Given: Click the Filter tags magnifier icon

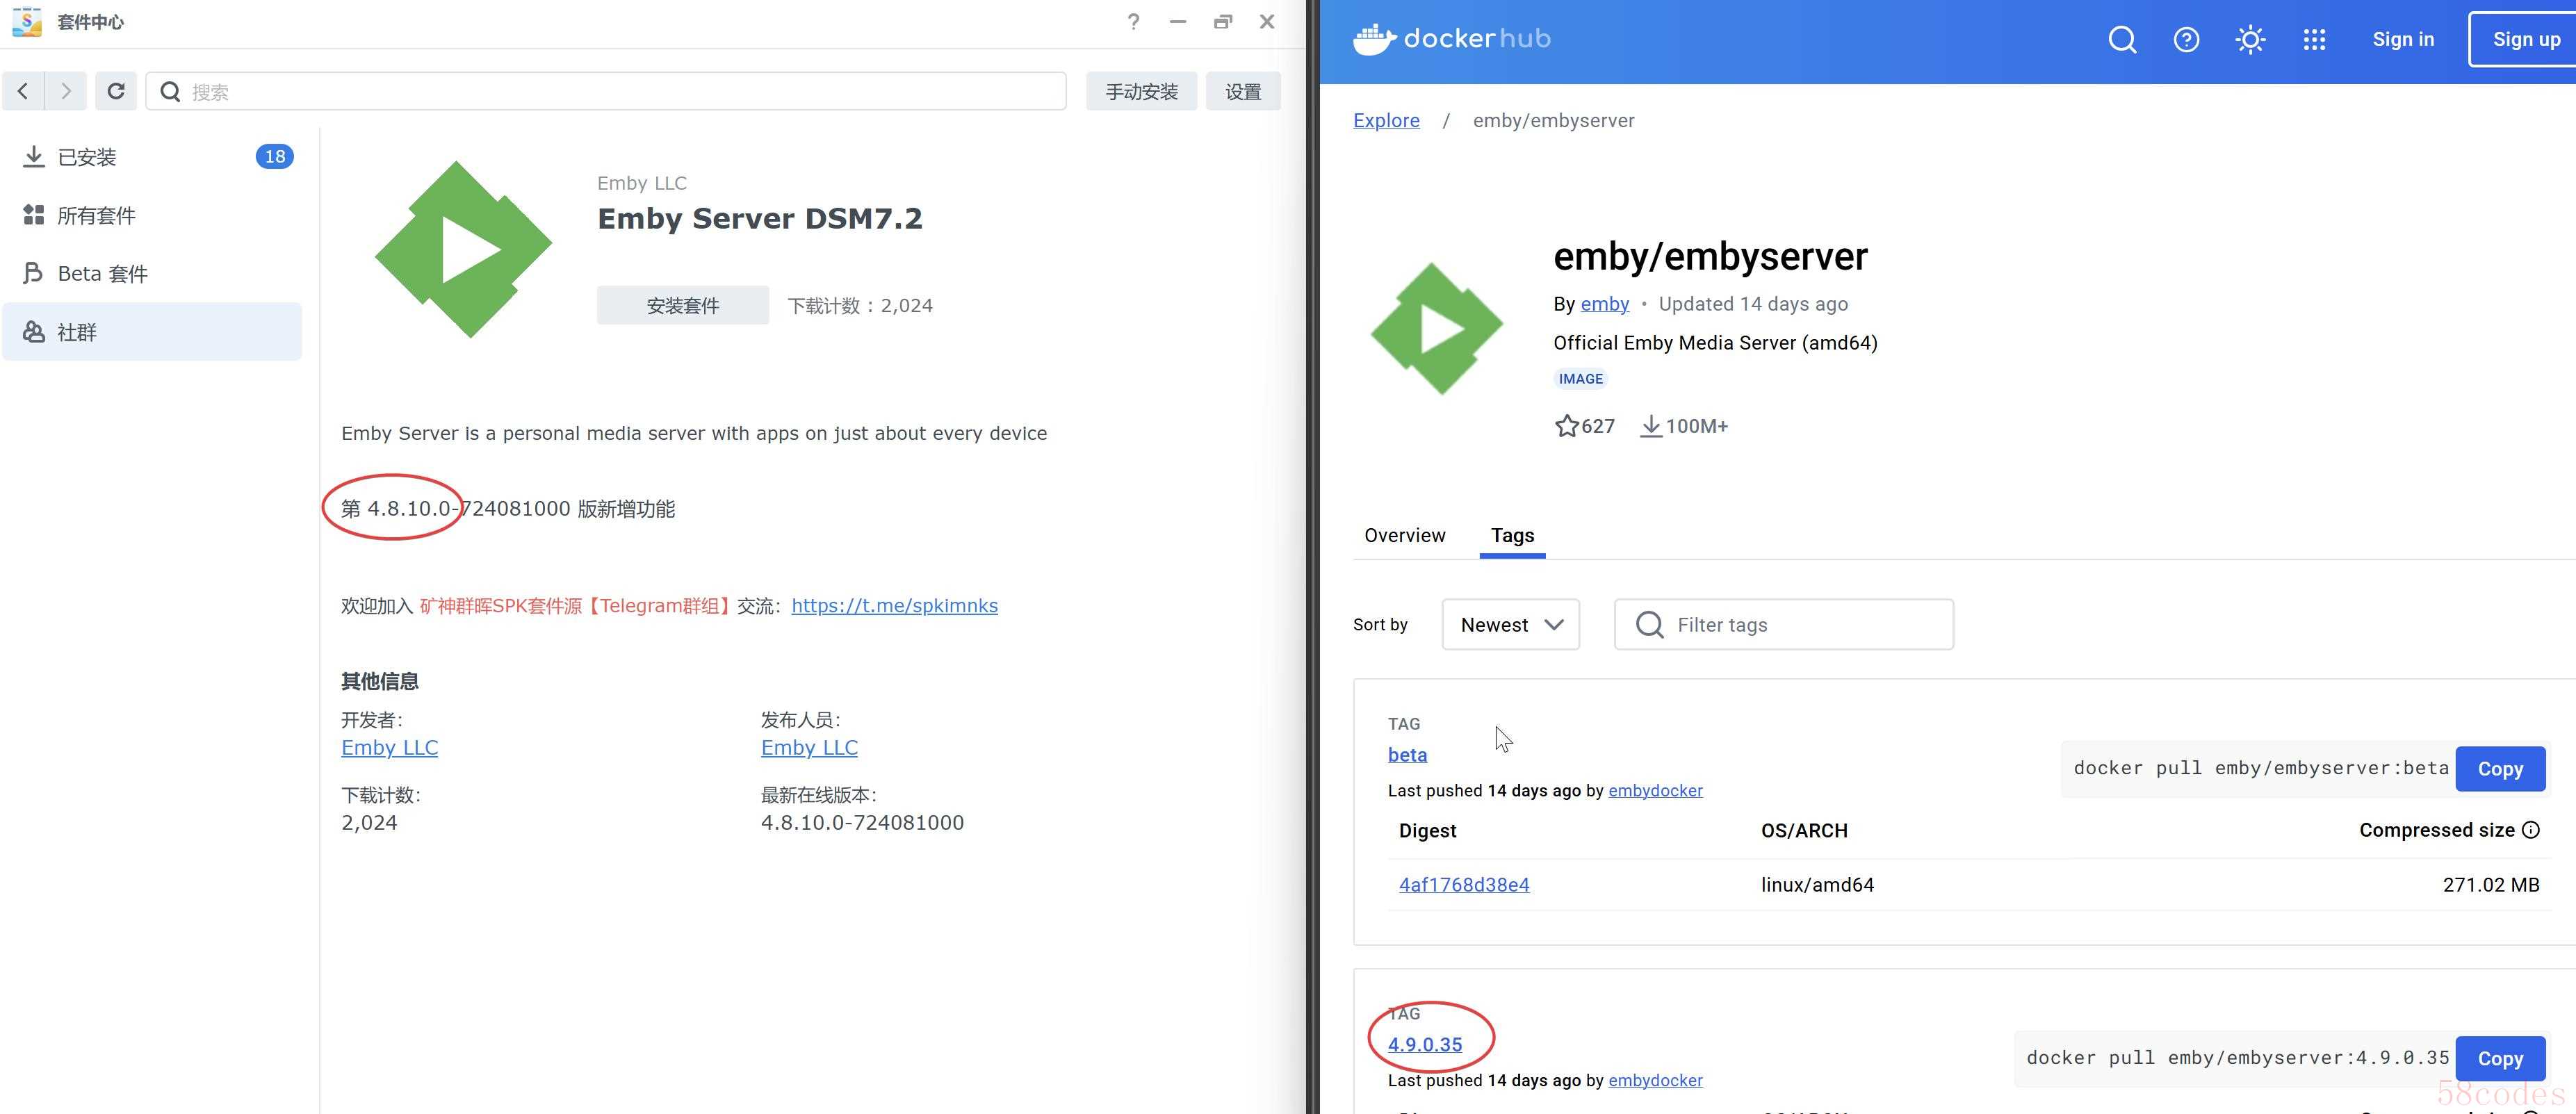Looking at the screenshot, I should (x=1650, y=625).
